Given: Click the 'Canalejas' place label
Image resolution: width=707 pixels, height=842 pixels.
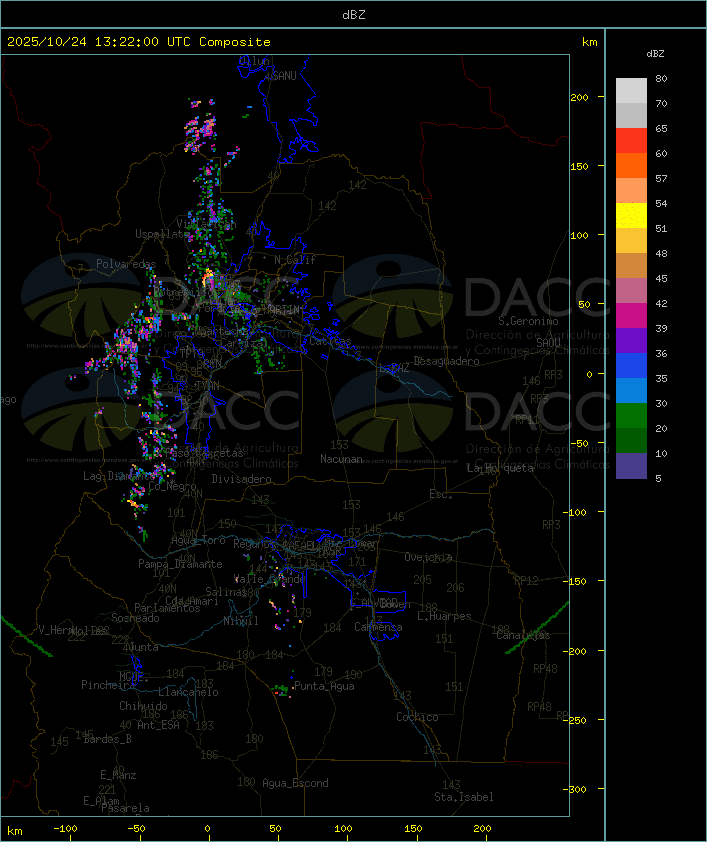Looking at the screenshot, I should (523, 636).
